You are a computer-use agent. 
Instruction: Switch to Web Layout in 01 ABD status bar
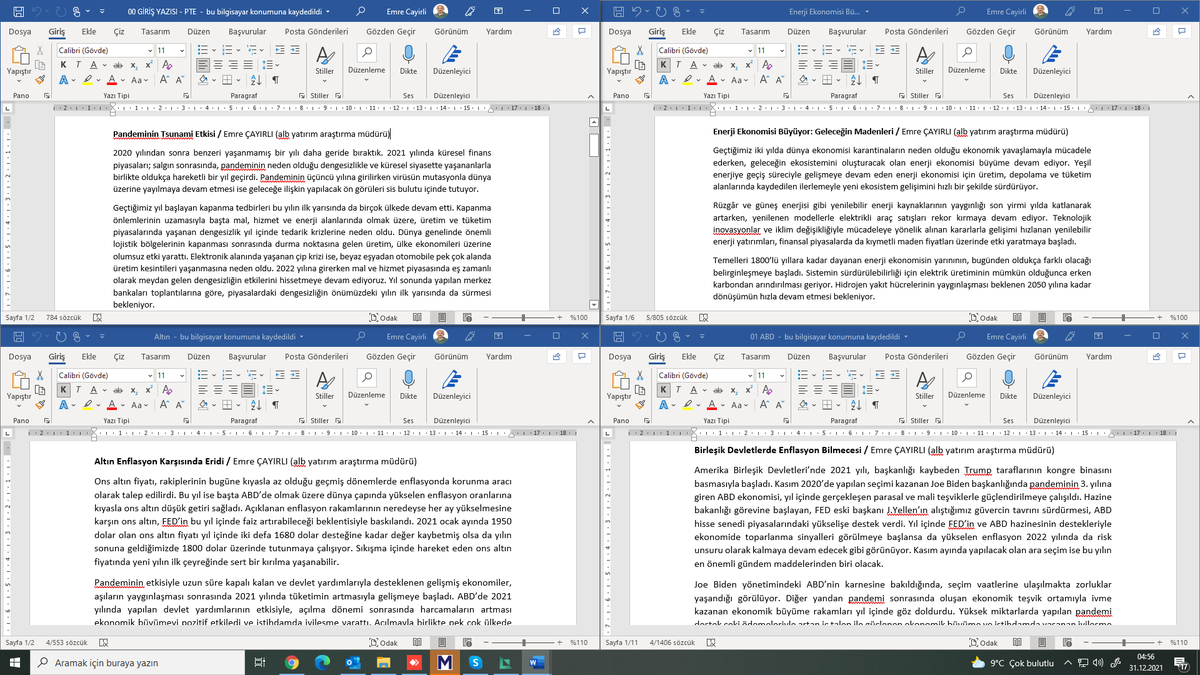[1067, 642]
